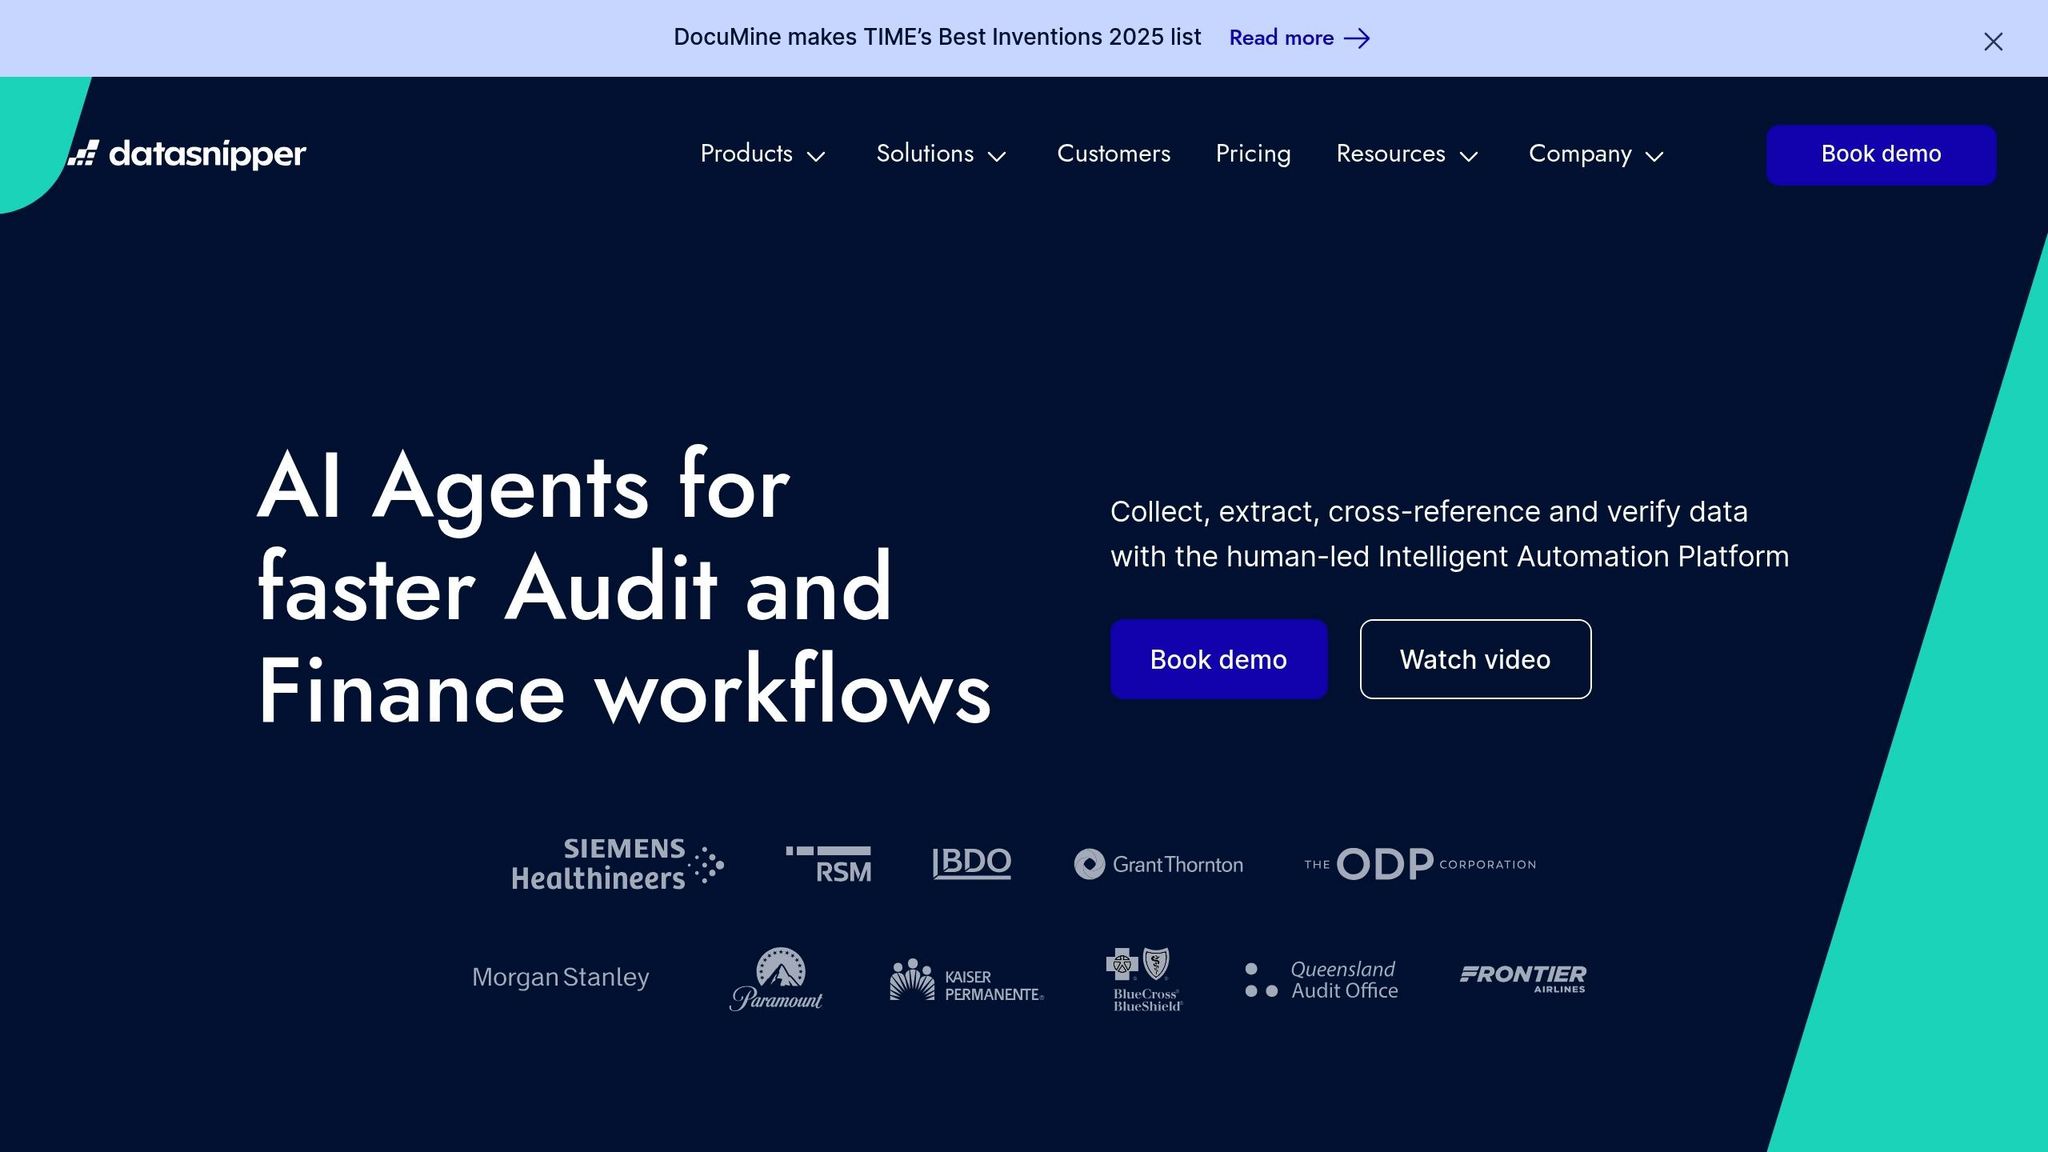Click the Frontier Airlines logo
The width and height of the screenshot is (2048, 1152).
point(1523,978)
